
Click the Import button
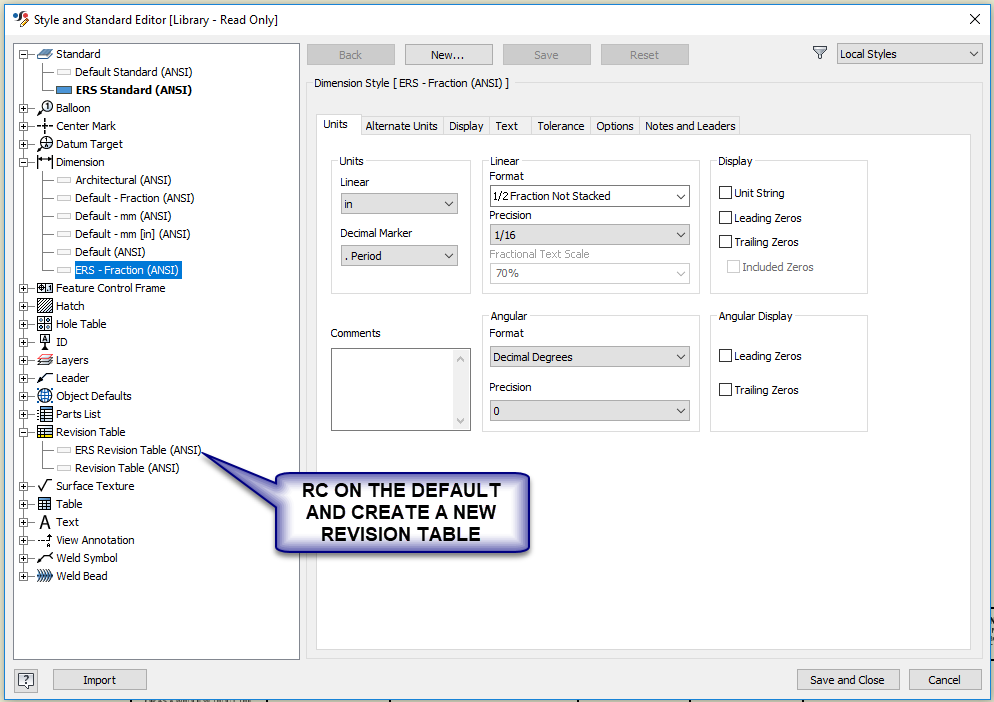[100, 680]
